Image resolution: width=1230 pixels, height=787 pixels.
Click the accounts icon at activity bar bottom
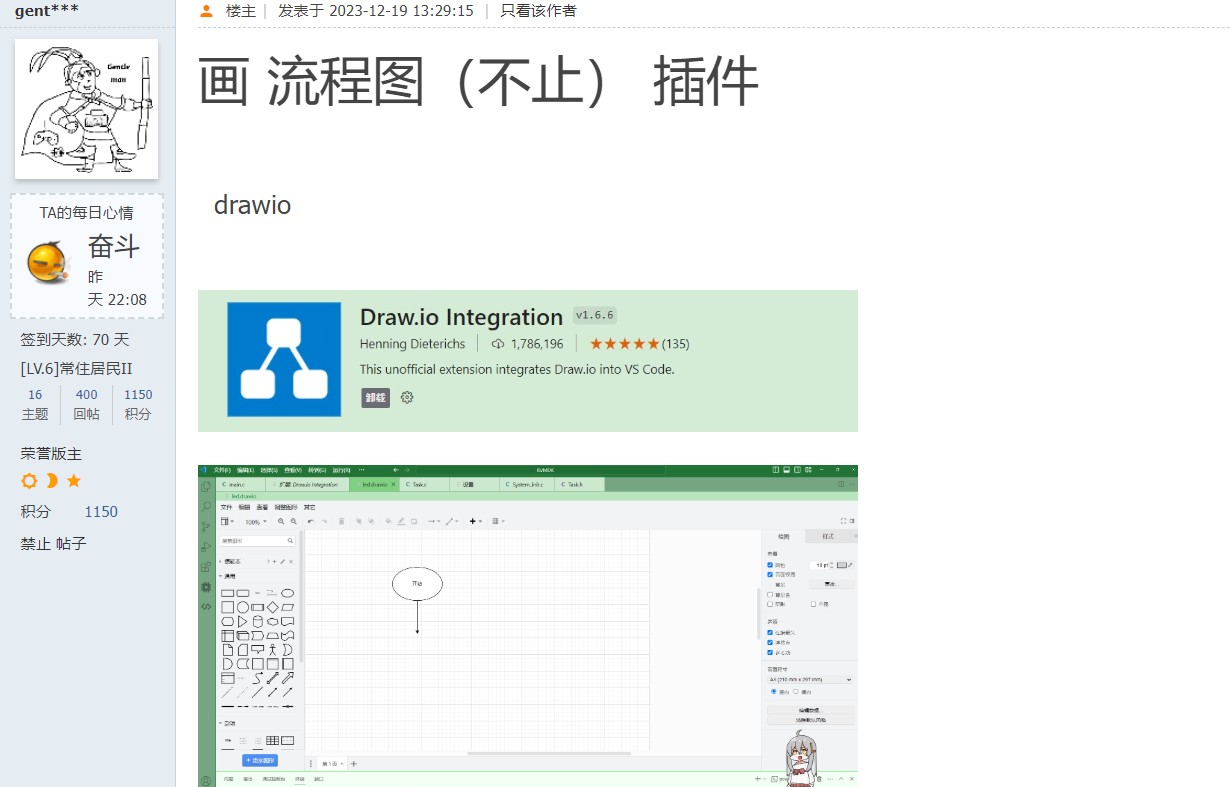coord(206,781)
